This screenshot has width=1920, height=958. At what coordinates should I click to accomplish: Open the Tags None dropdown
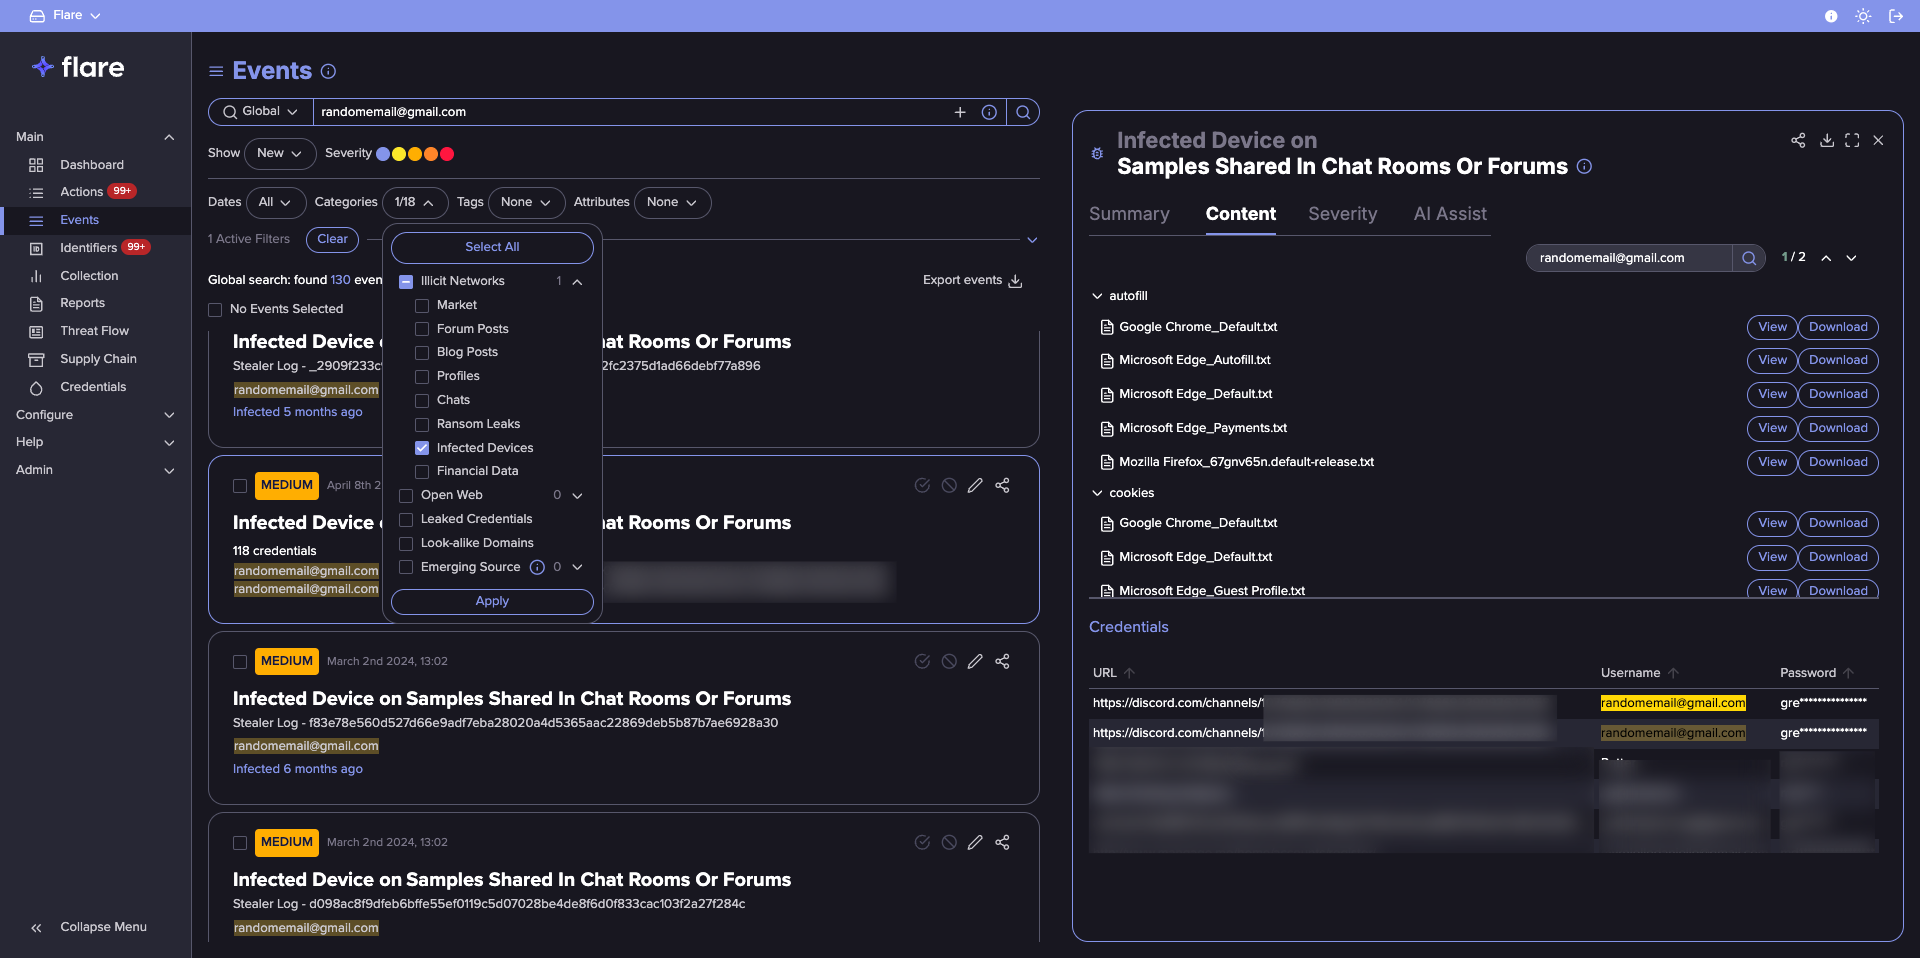coord(526,202)
